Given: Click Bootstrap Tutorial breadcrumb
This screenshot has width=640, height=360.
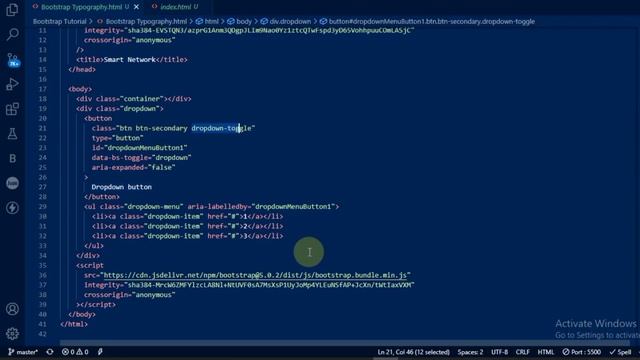Looking at the screenshot, I should tap(60, 21).
